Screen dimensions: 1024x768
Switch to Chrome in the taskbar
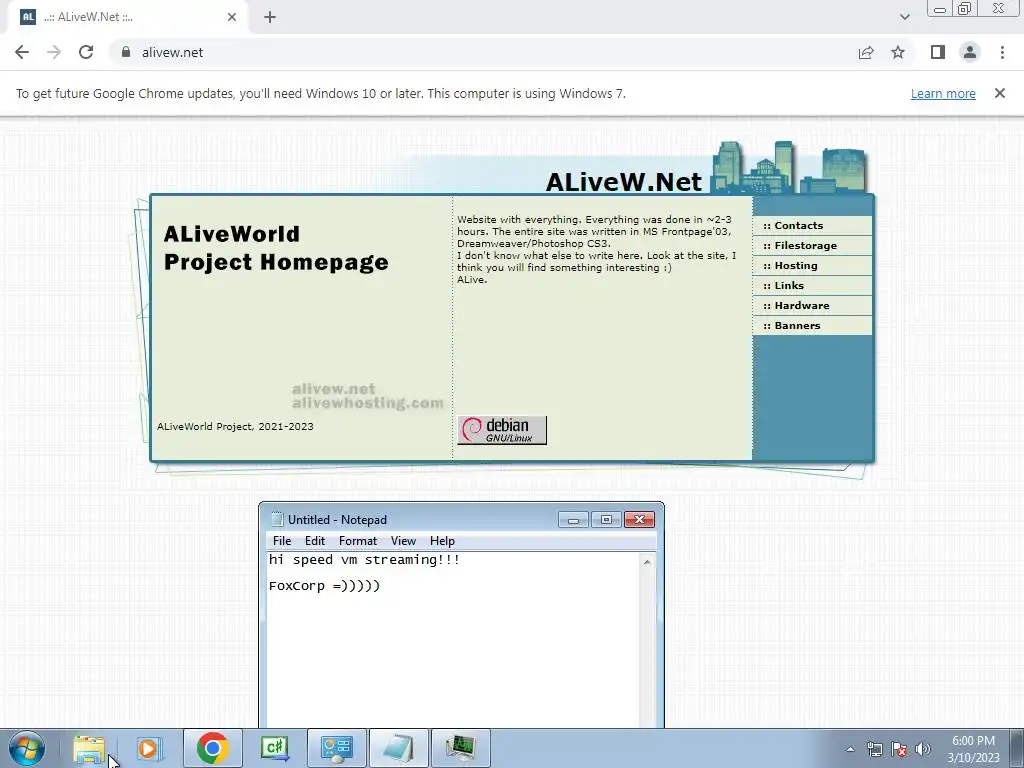pyautogui.click(x=212, y=748)
